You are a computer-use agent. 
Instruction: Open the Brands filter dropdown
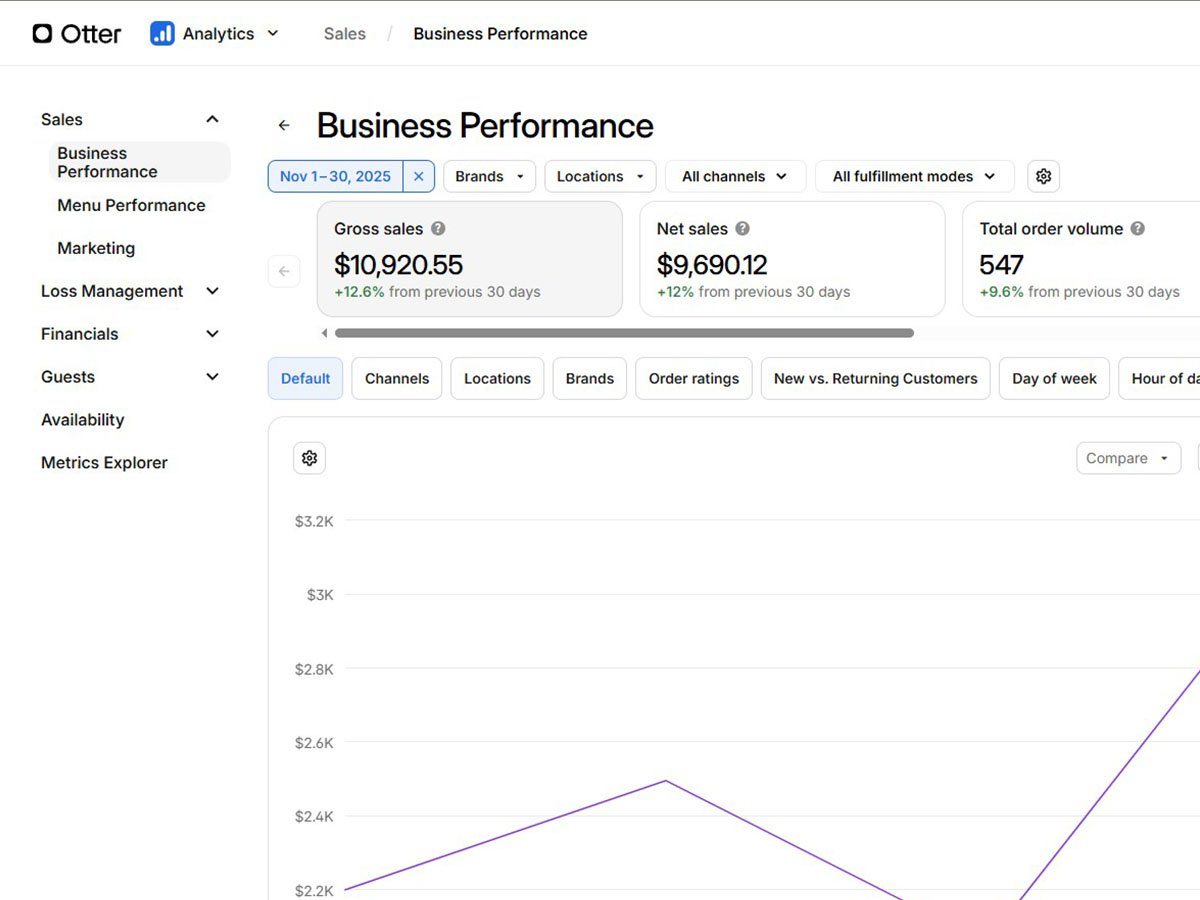pos(490,176)
